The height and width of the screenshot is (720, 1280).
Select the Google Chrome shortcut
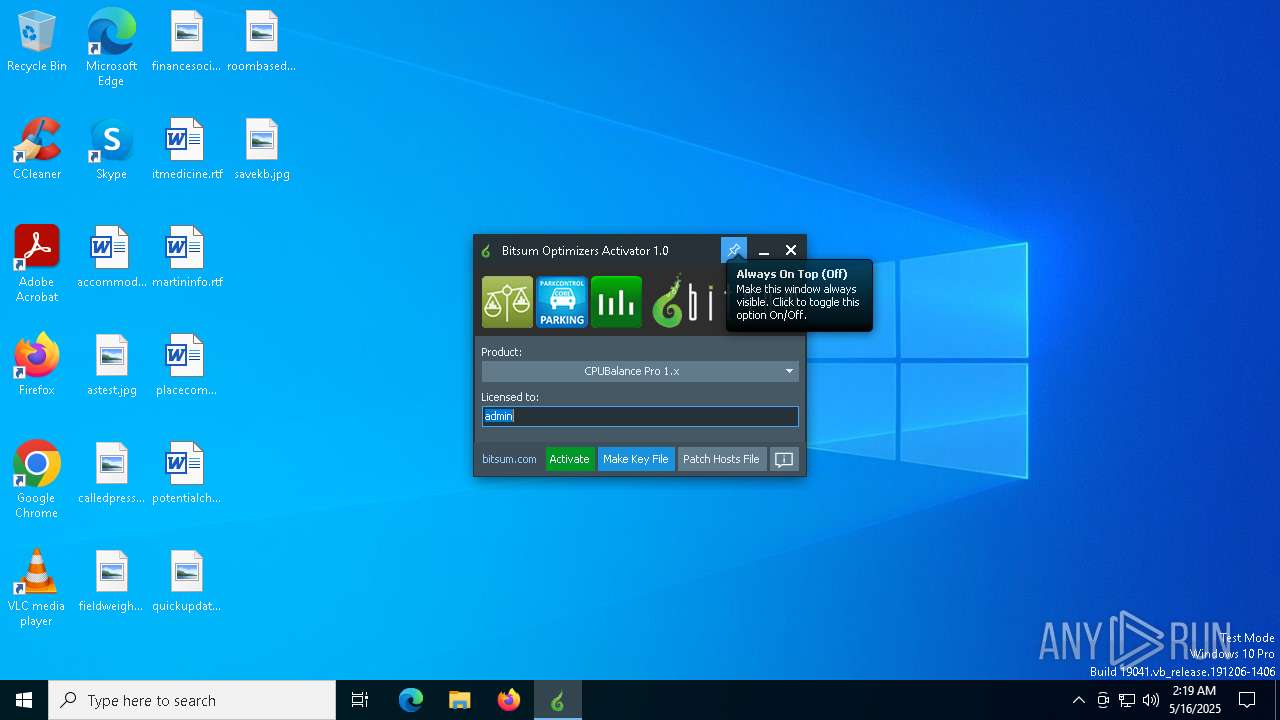(x=37, y=480)
